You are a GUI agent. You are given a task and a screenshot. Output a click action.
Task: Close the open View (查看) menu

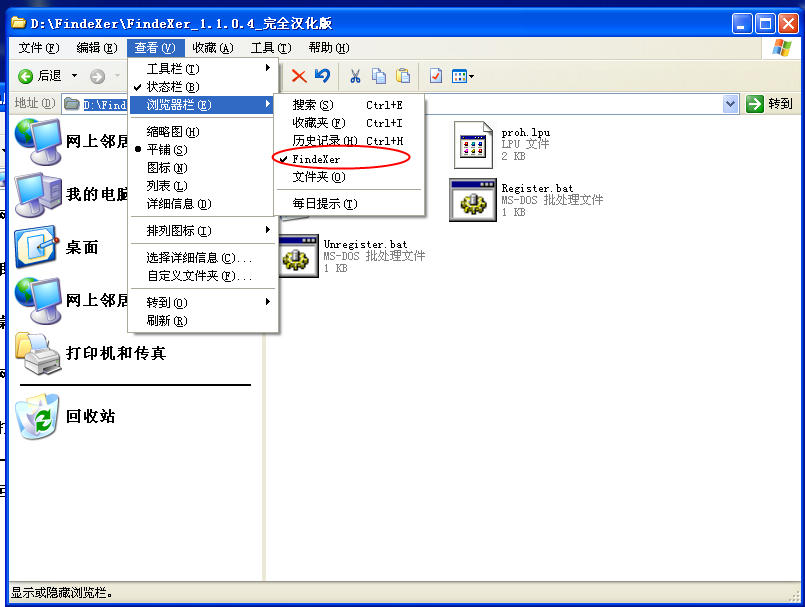click(x=155, y=48)
